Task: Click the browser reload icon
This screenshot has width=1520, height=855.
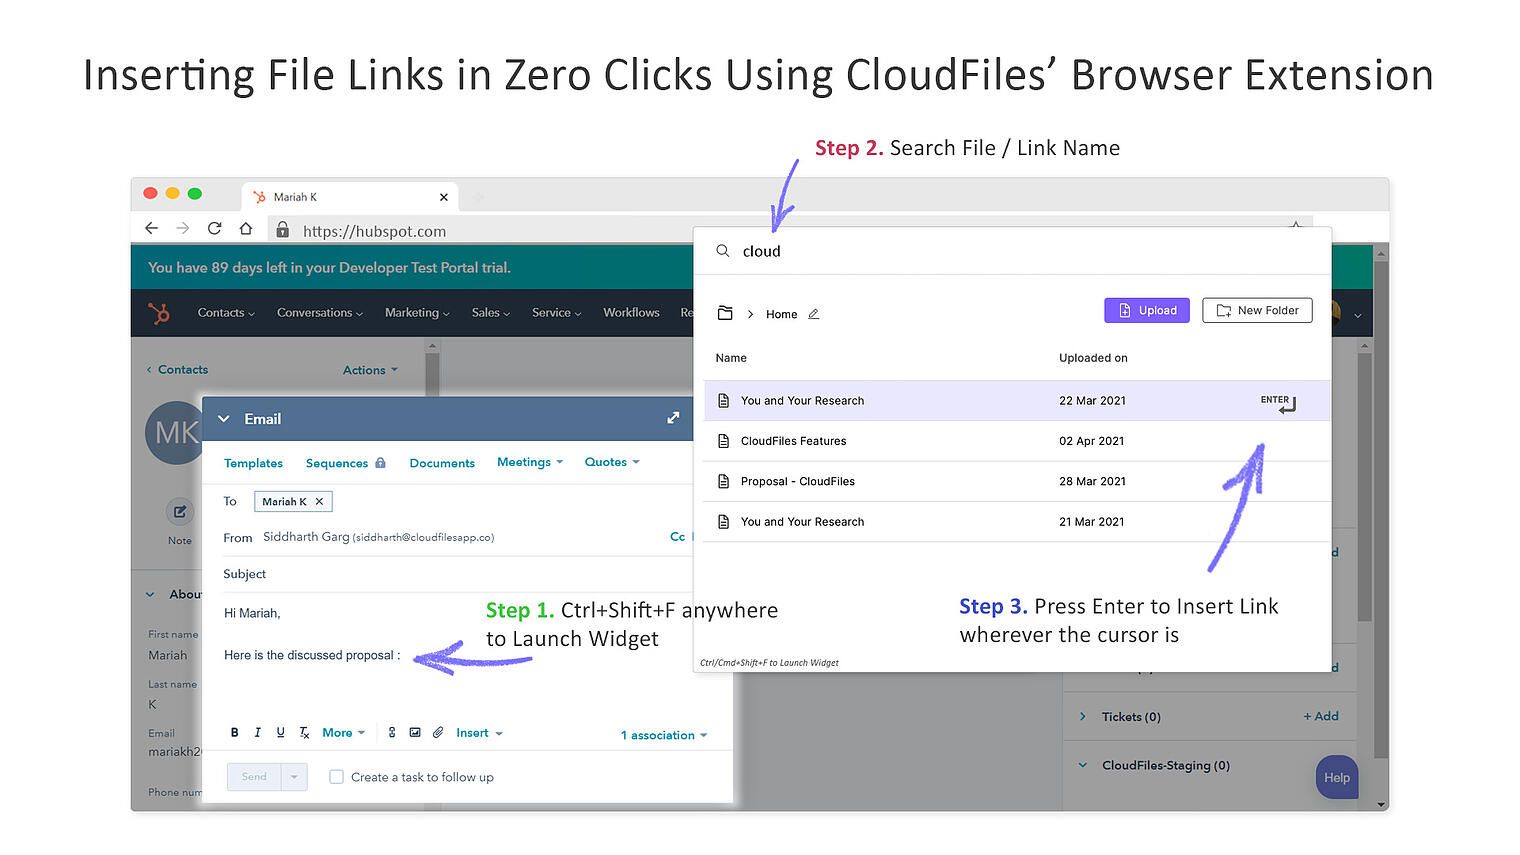Action: (x=214, y=229)
